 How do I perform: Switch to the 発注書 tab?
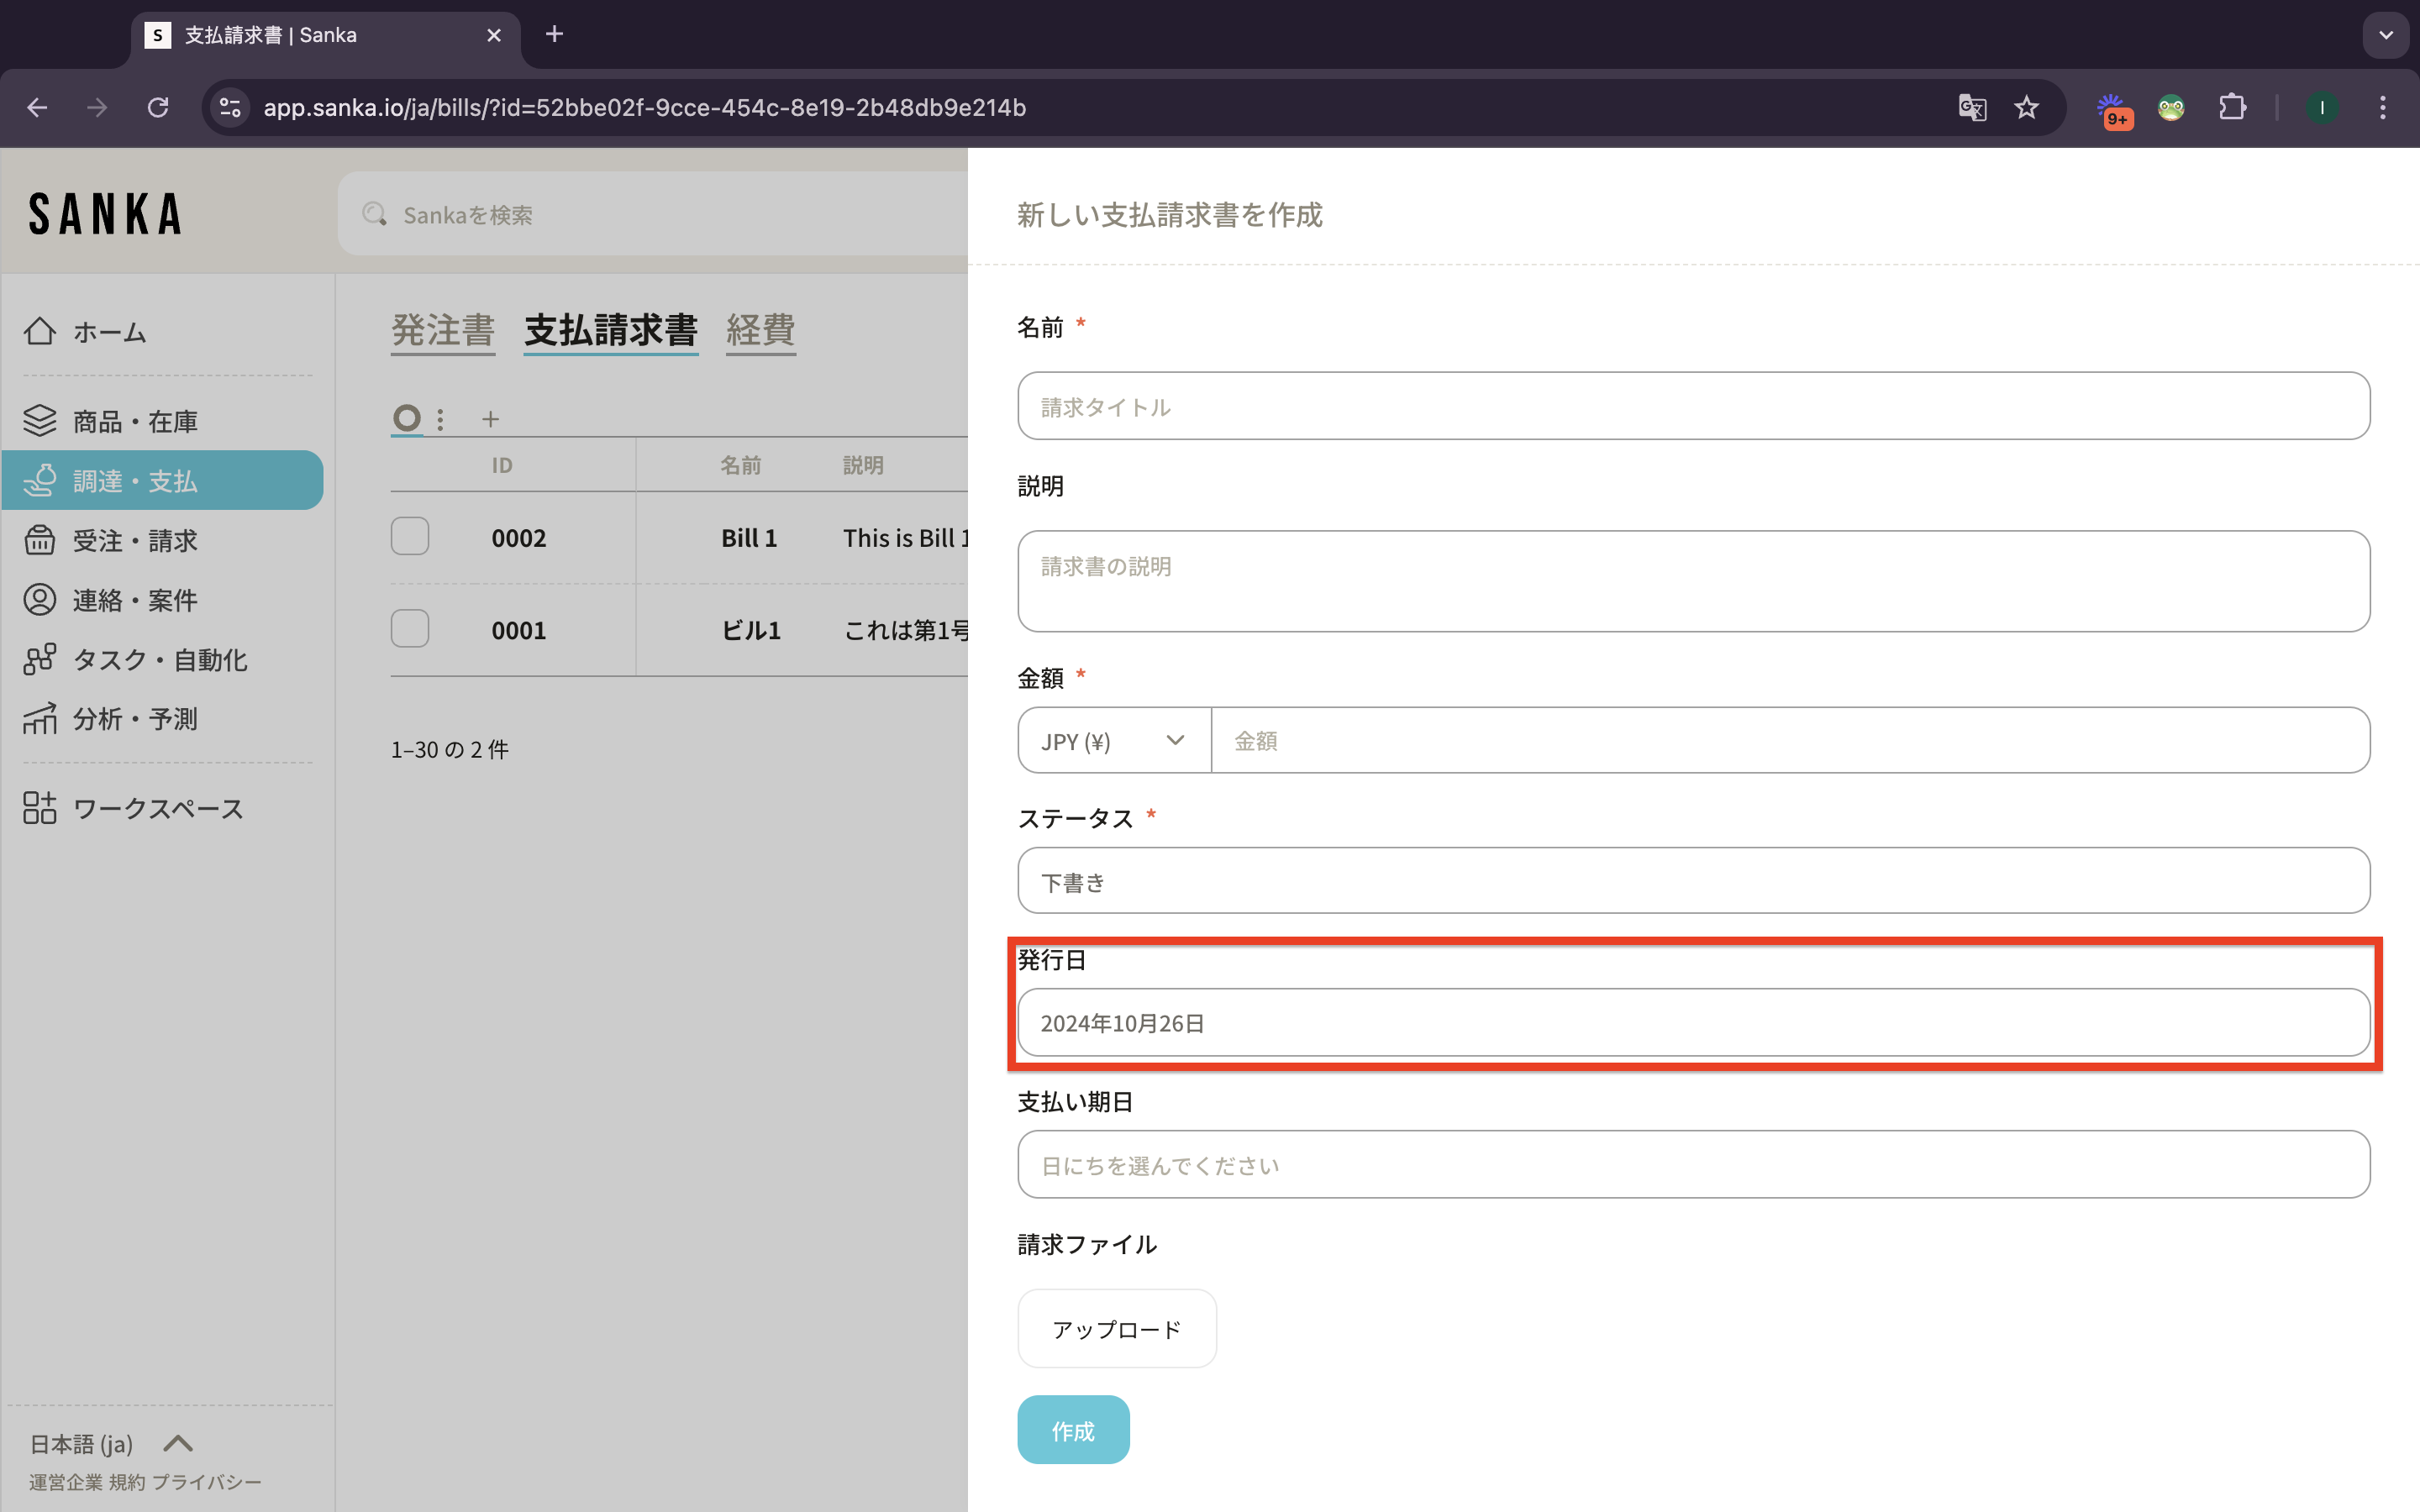tap(443, 330)
